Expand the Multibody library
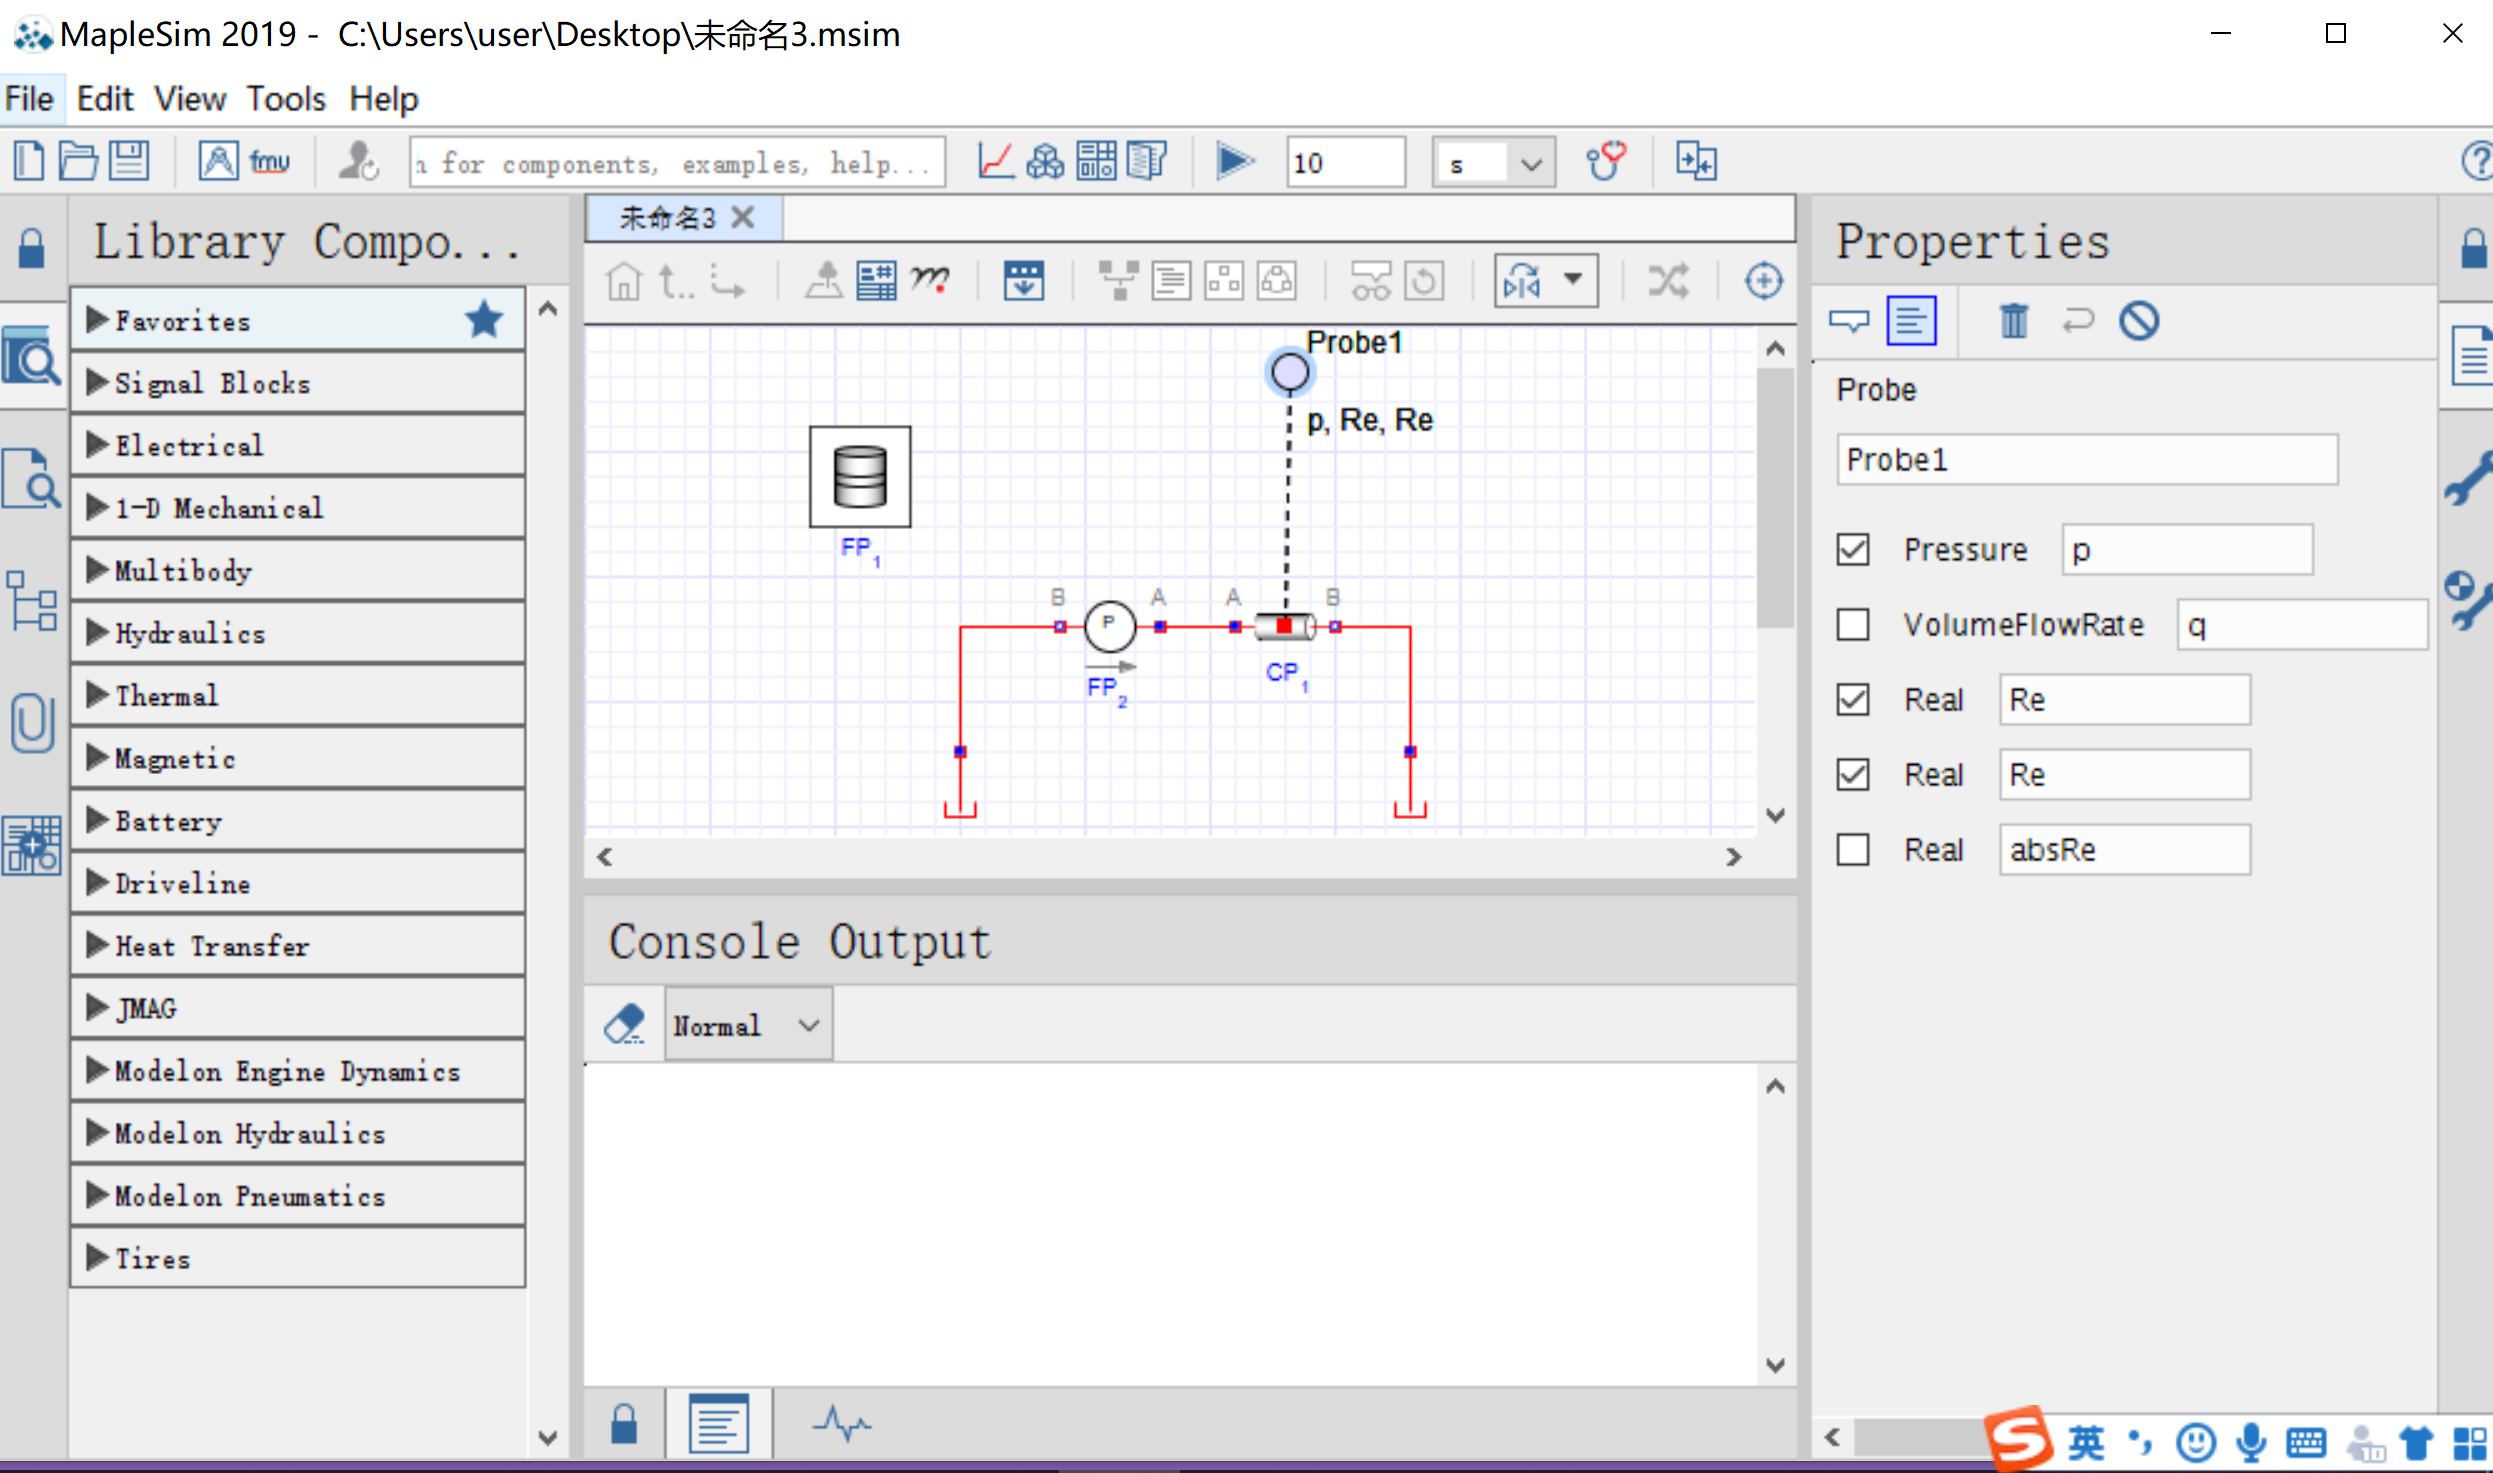Viewport: 2493px width, 1473px height. pos(298,571)
